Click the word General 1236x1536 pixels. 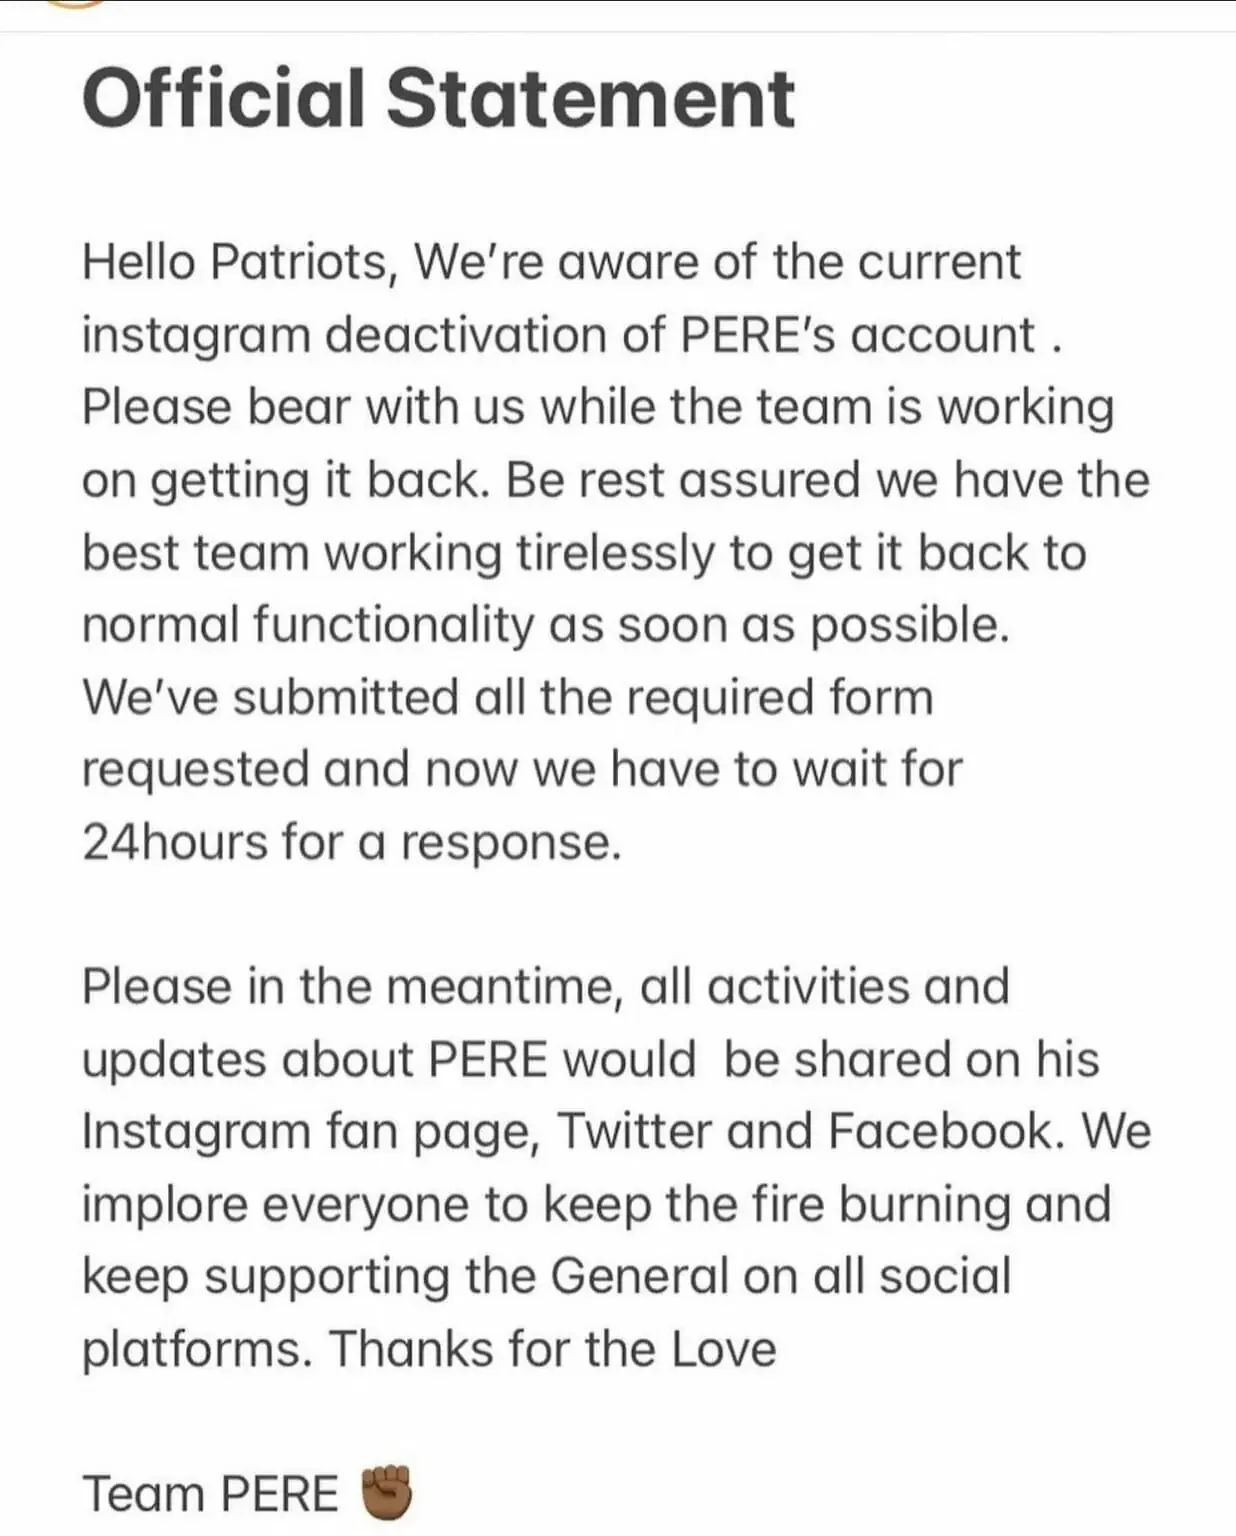640,1277
